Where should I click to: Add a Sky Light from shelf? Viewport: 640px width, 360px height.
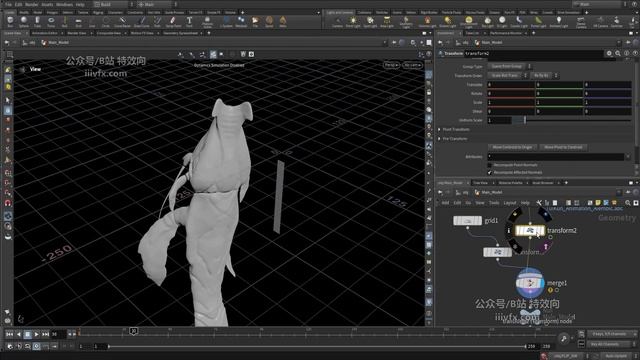pyautogui.click(x=487, y=22)
